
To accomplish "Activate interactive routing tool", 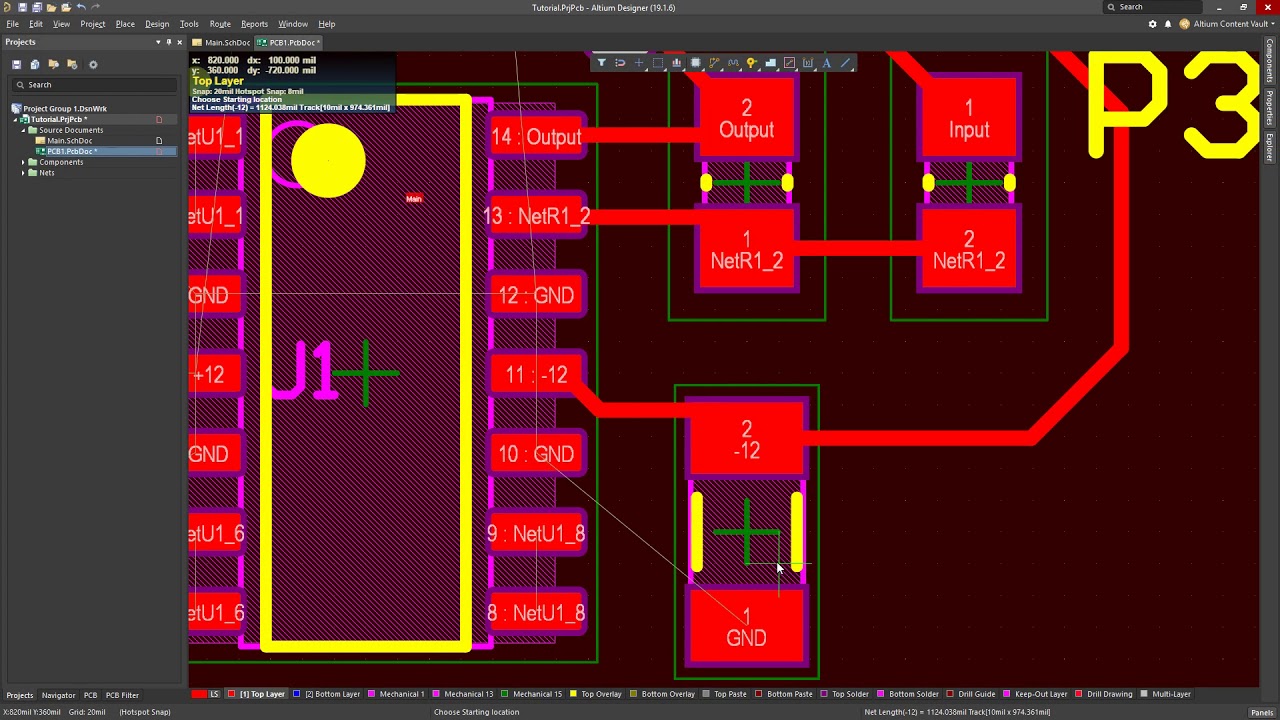I will 714,63.
